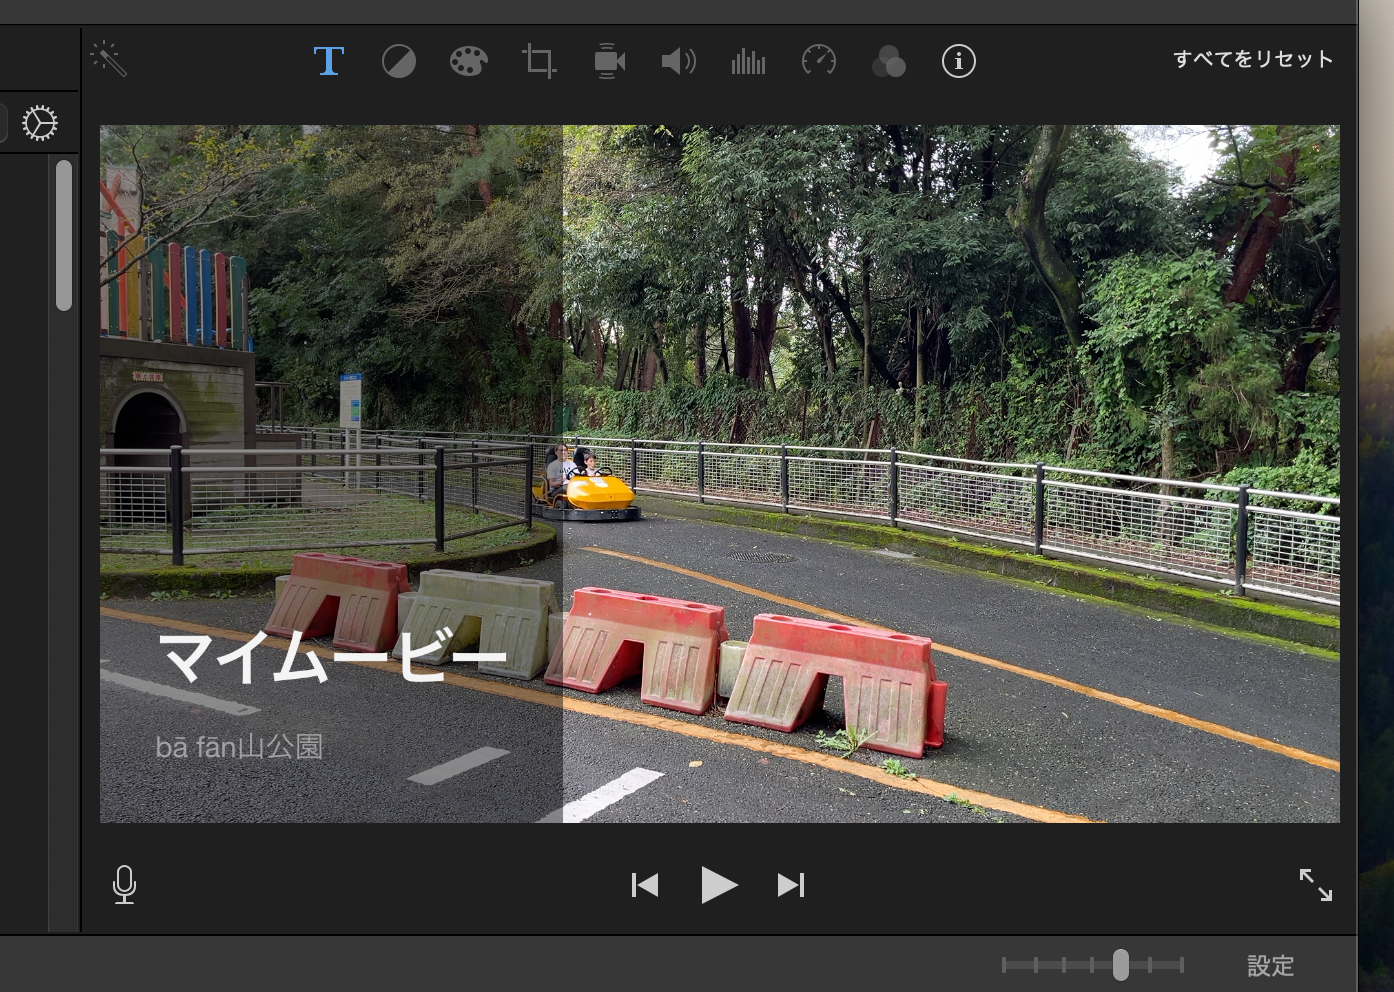This screenshot has width=1394, height=992.
Task: Open the 設定 timeline settings
Action: click(x=1270, y=966)
